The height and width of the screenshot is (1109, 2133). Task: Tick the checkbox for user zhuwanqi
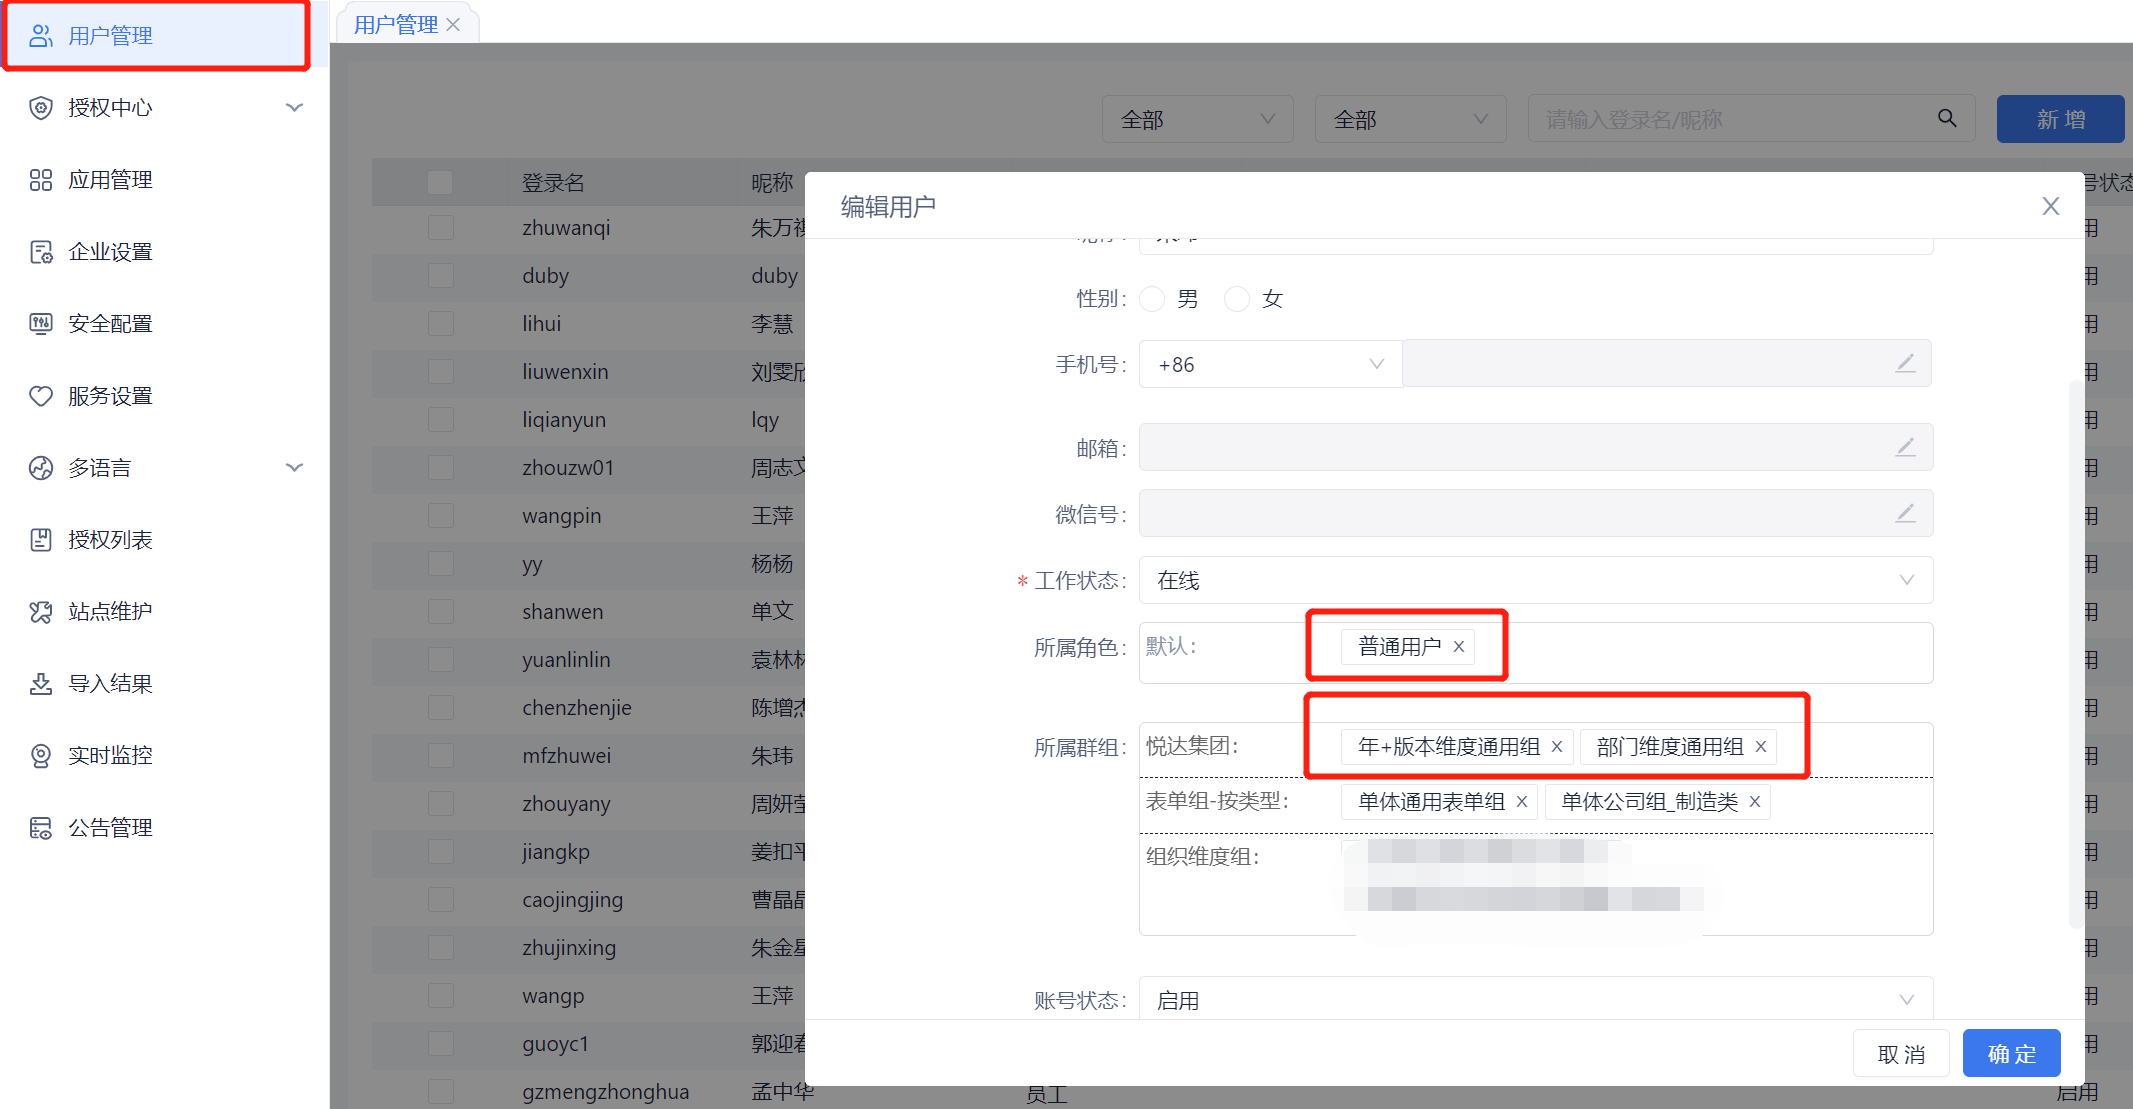[x=440, y=228]
